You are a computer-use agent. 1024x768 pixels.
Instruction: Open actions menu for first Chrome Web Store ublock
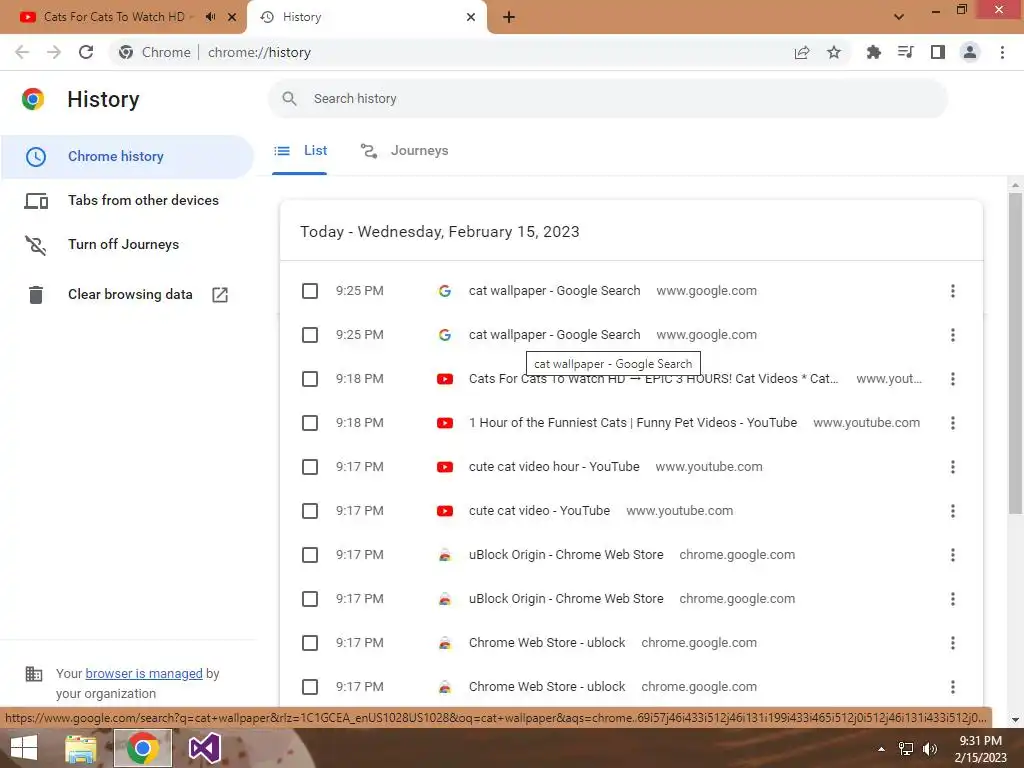coord(953,643)
